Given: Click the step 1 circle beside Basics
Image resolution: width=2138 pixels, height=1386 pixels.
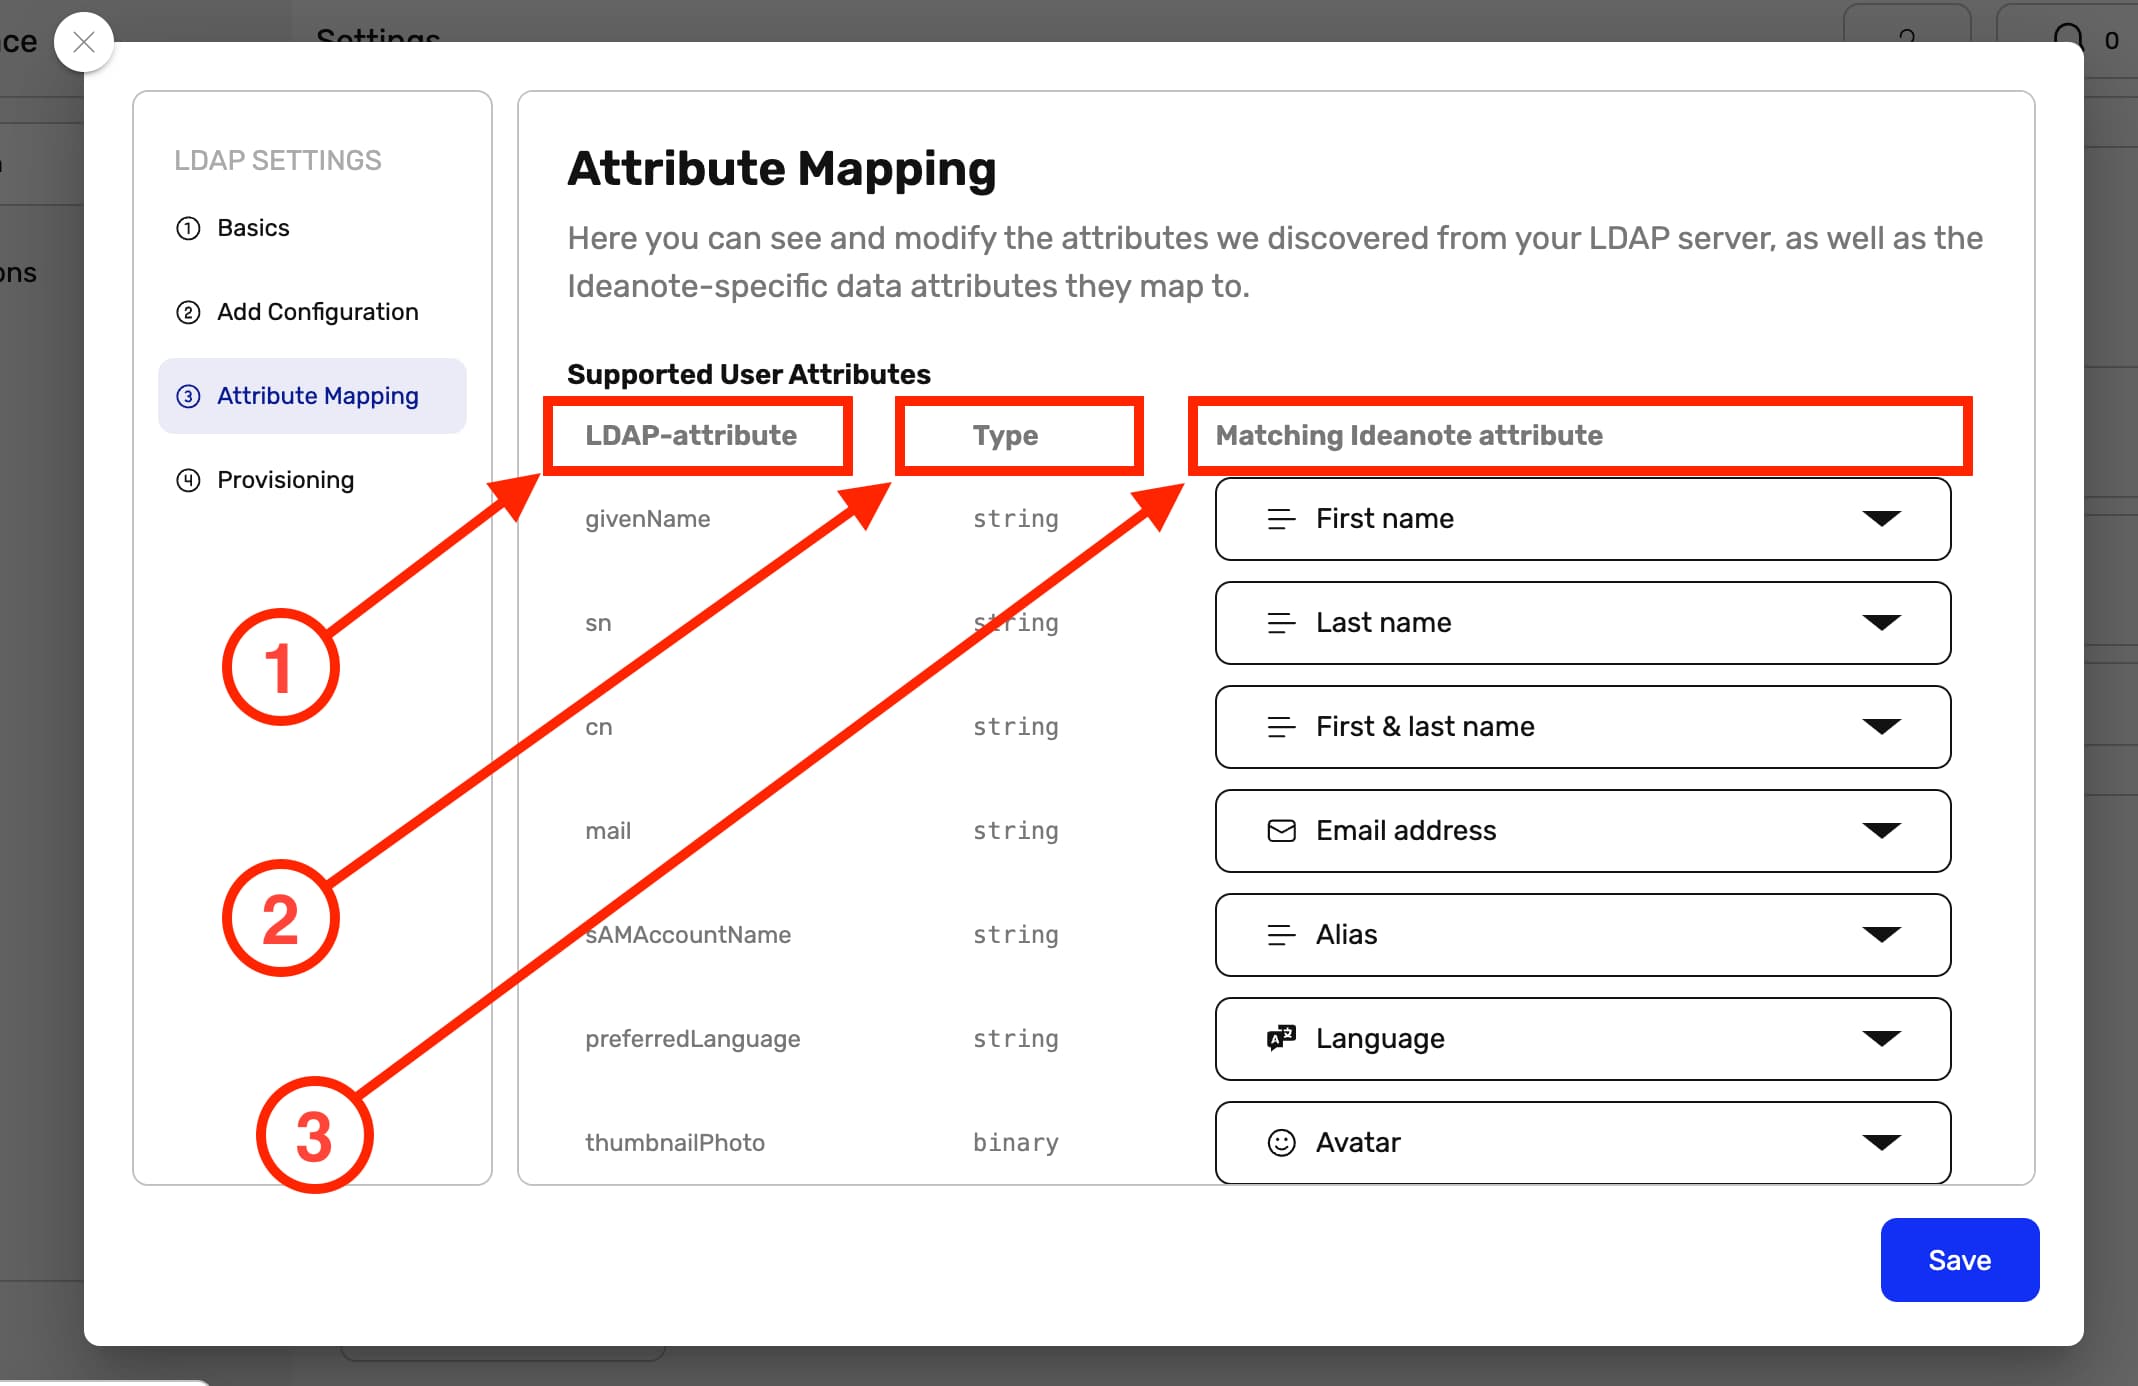Looking at the screenshot, I should pyautogui.click(x=189, y=228).
